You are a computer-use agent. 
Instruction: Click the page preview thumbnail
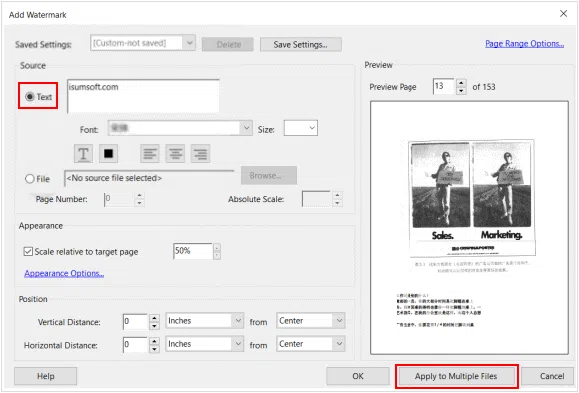[x=469, y=228]
